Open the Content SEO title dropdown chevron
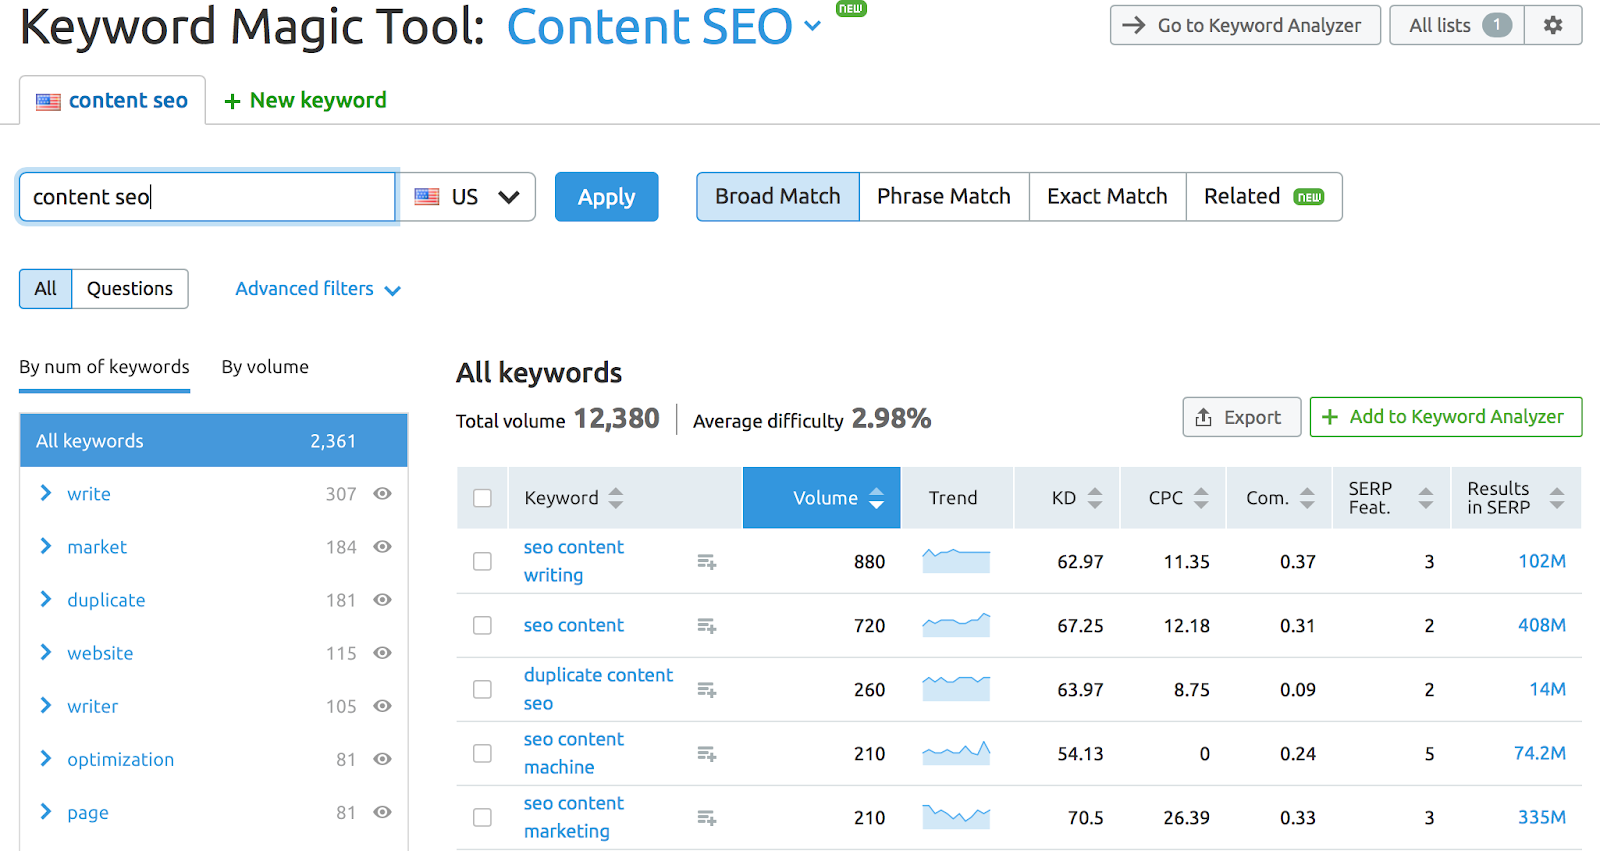The image size is (1600, 851). point(813,26)
